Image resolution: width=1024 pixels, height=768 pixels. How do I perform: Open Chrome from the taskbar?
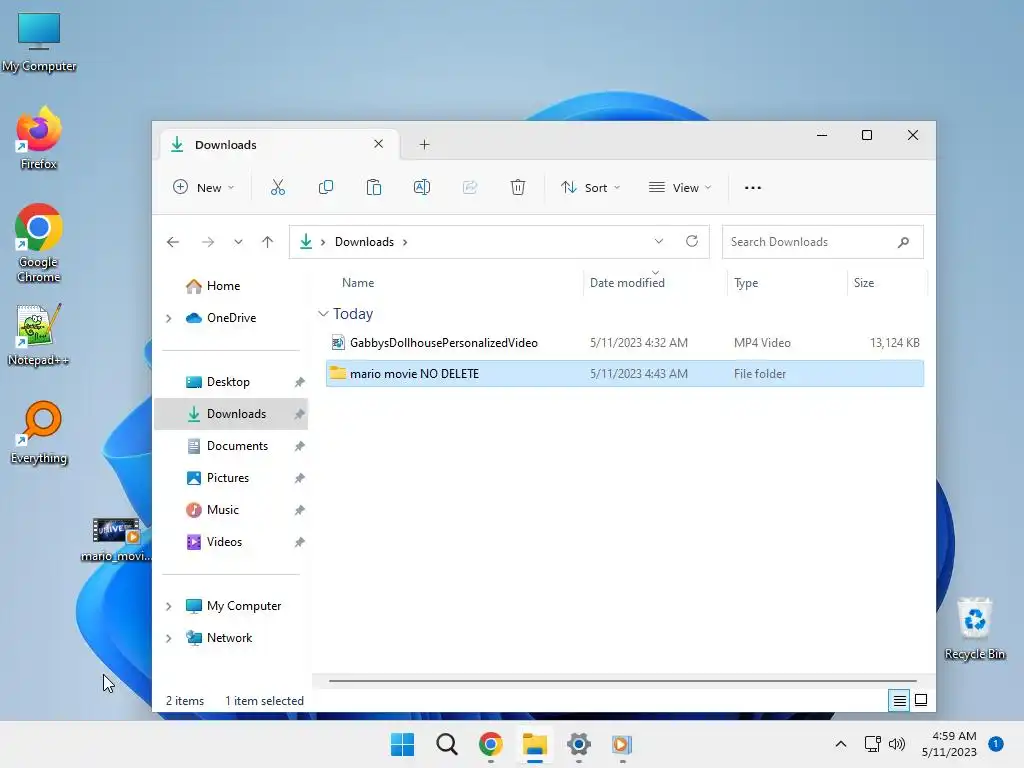pyautogui.click(x=490, y=744)
